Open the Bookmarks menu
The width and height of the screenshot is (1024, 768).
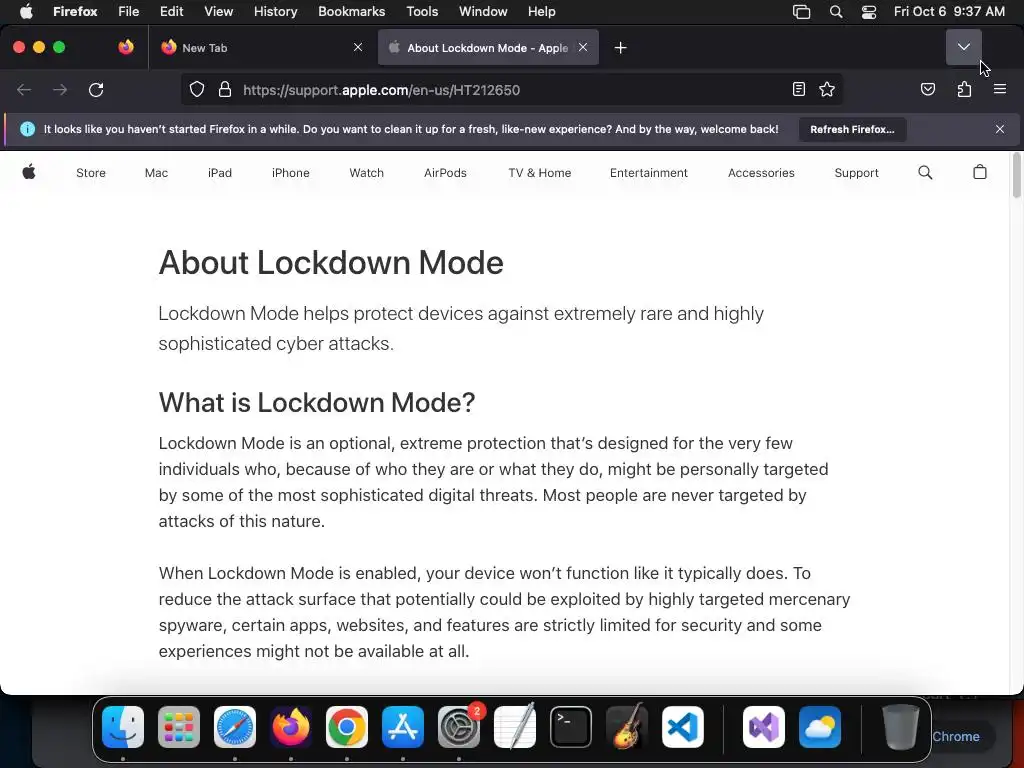point(351,12)
